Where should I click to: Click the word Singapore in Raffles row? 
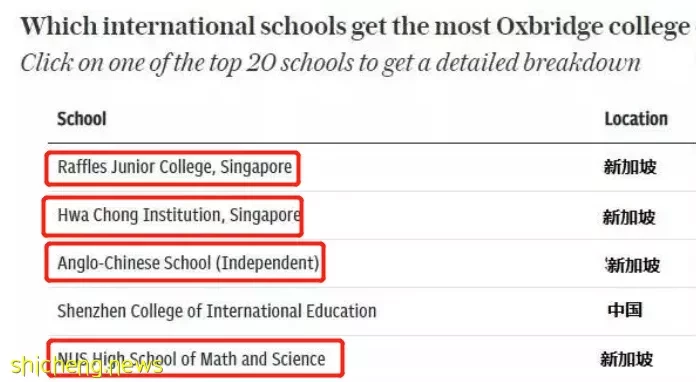pos(256,167)
